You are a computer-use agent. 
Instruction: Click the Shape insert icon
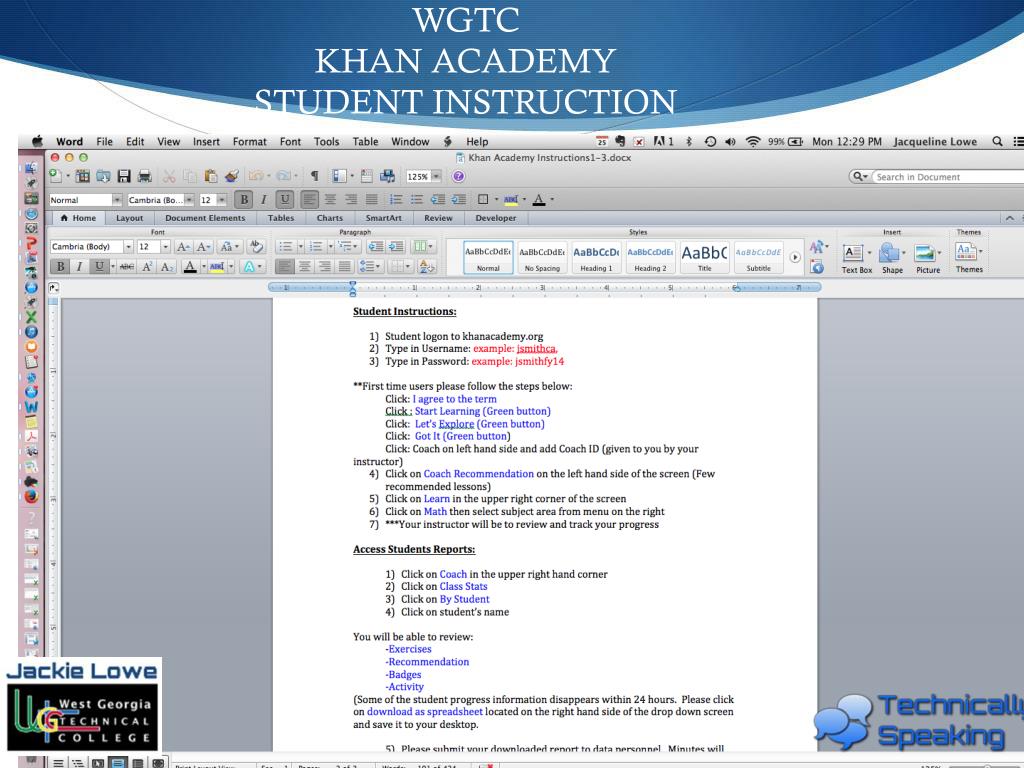tap(889, 253)
